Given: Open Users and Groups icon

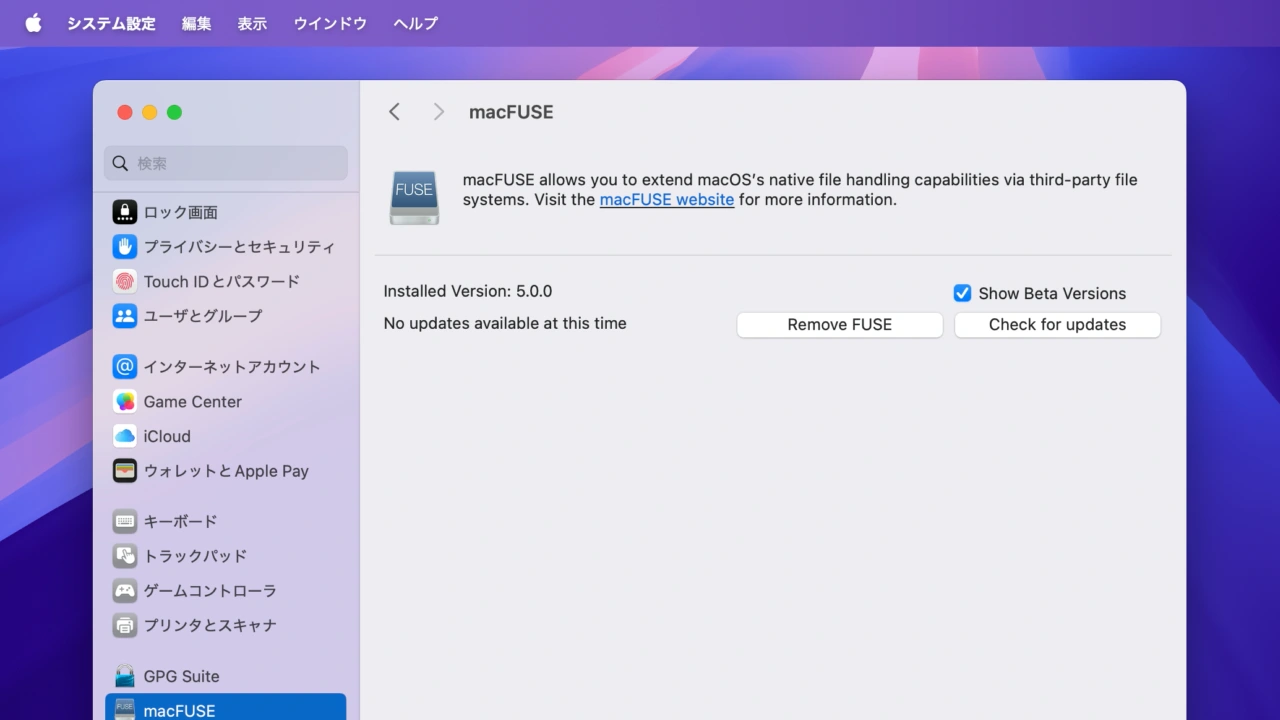Looking at the screenshot, I should tap(125, 316).
